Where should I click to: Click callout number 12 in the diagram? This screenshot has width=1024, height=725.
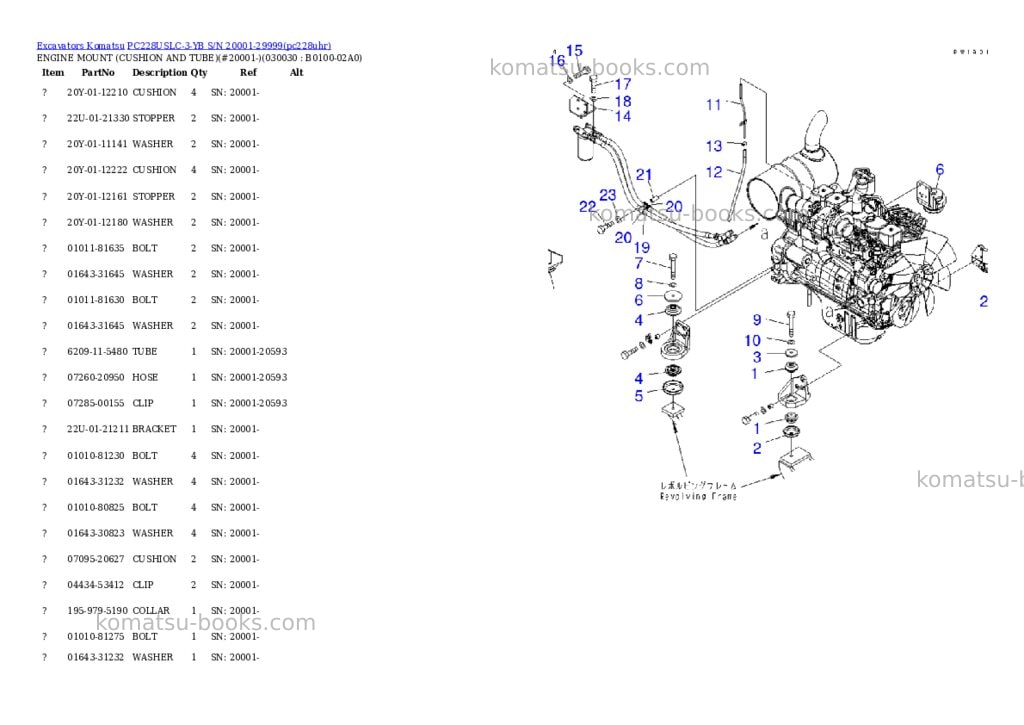coord(714,172)
